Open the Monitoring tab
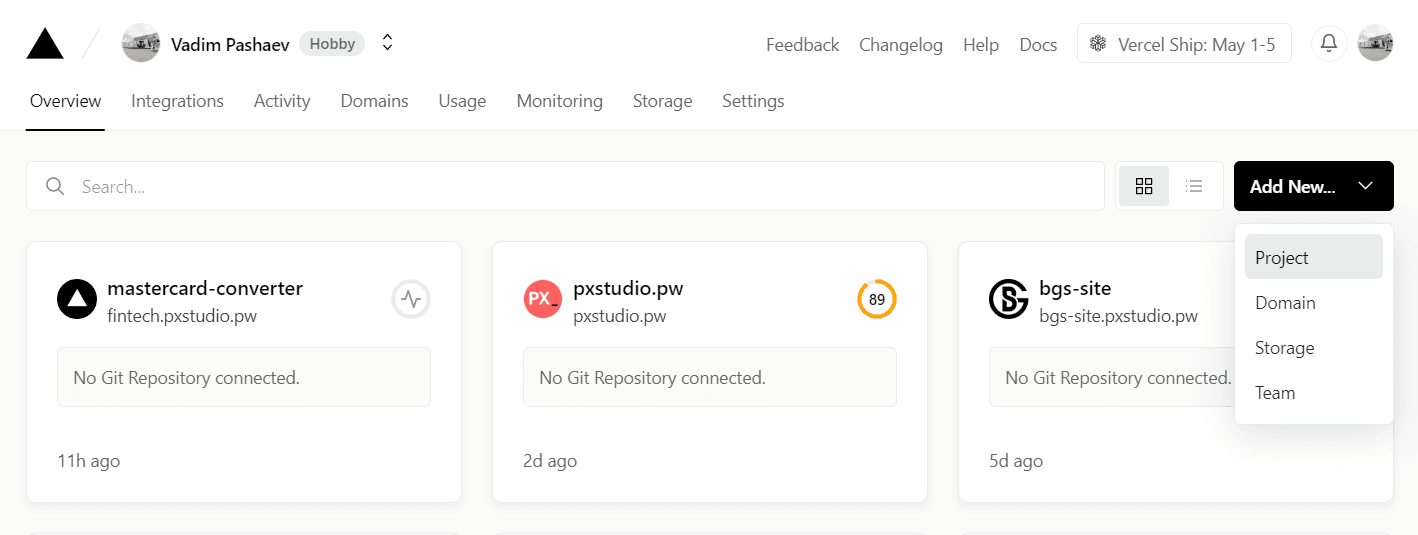The image size is (1418, 535). [x=559, y=101]
